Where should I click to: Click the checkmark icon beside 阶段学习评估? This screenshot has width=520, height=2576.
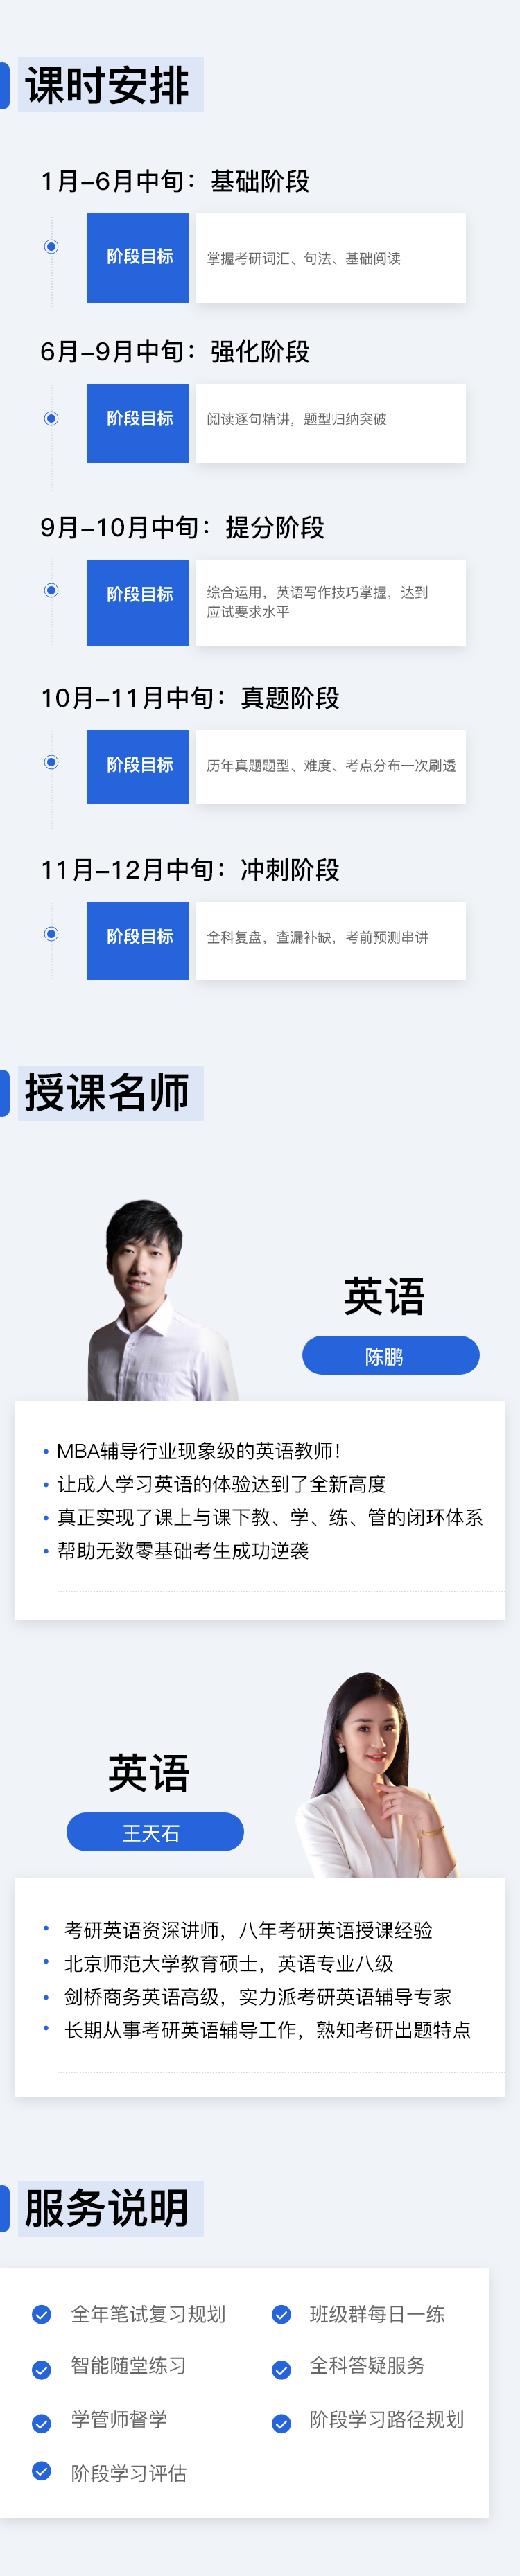42,2471
